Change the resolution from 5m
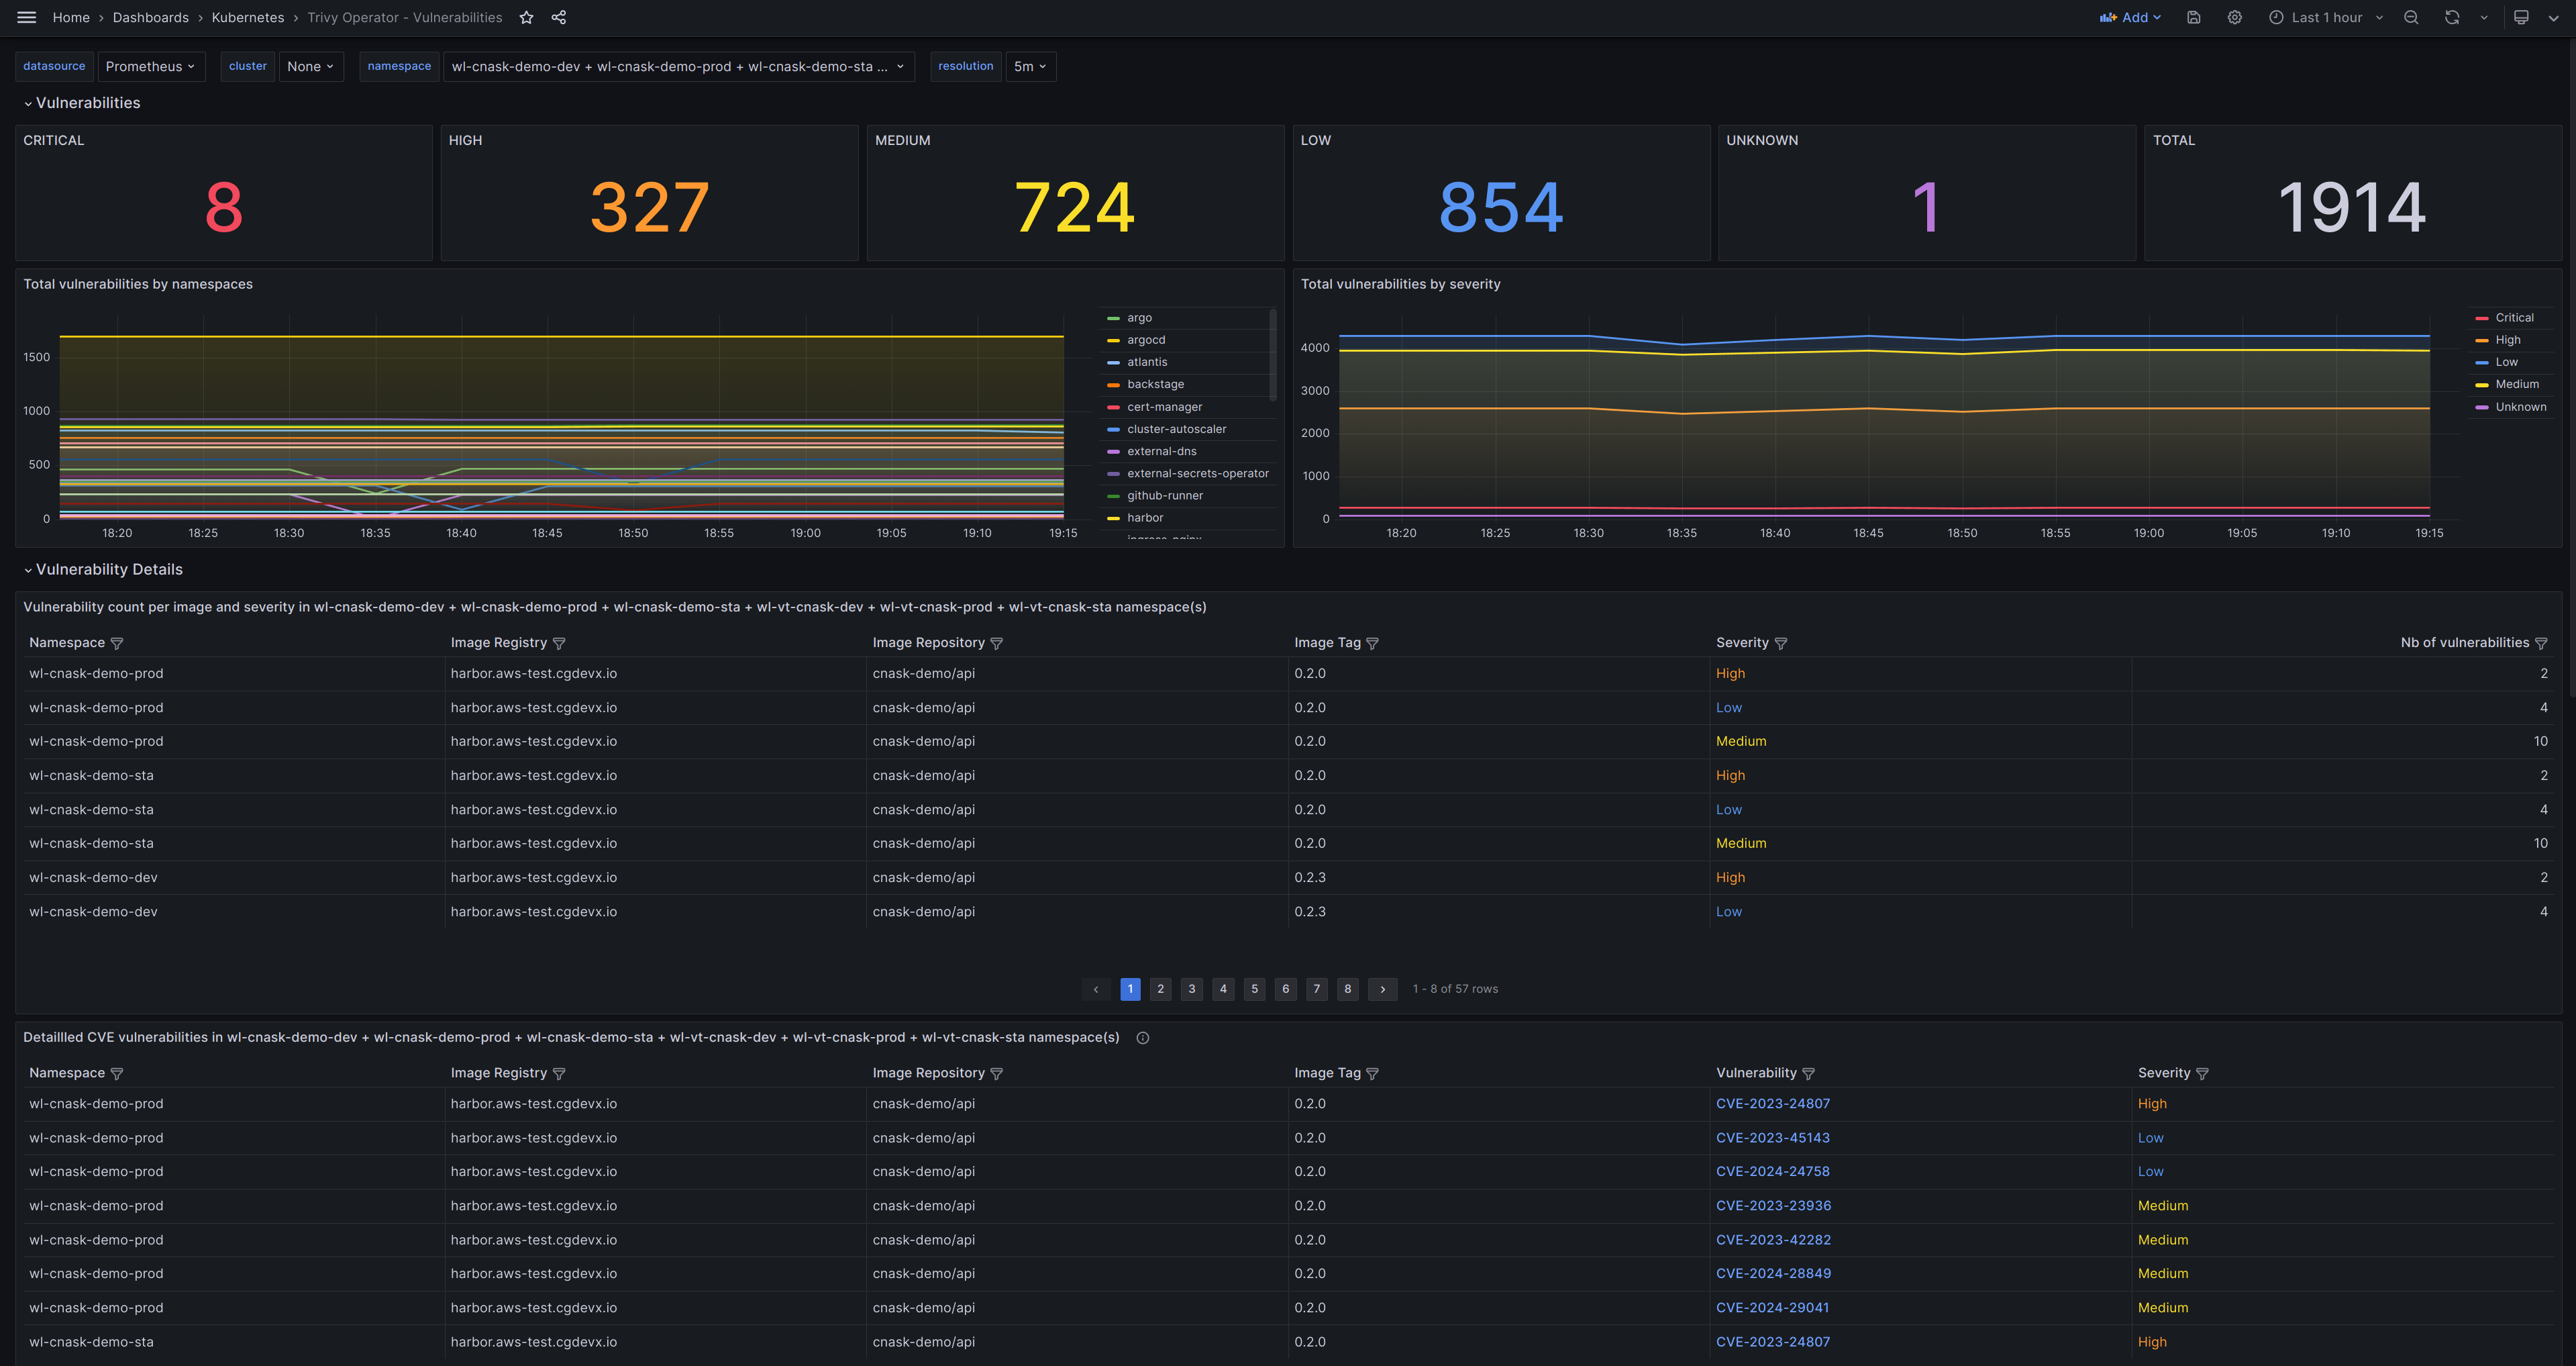Image resolution: width=2576 pixels, height=1366 pixels. (1030, 66)
